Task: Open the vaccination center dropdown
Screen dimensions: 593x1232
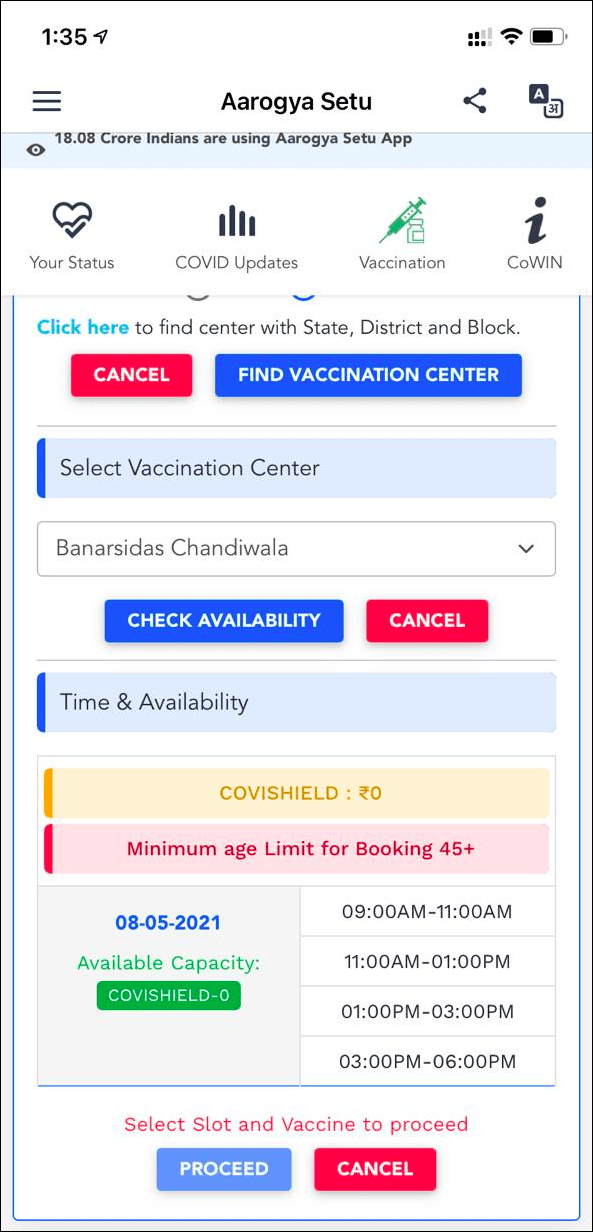Action: pyautogui.click(x=296, y=549)
